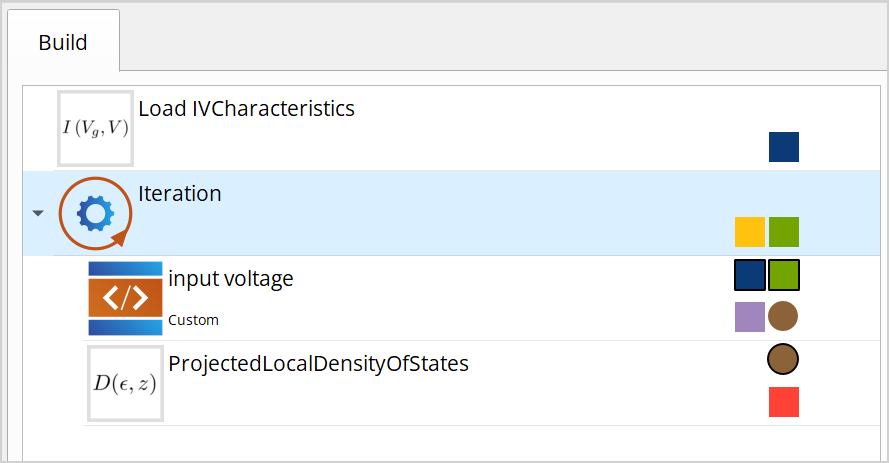This screenshot has height=463, width=889.
Task: Click the input voltage code script icon
Action: click(x=125, y=298)
